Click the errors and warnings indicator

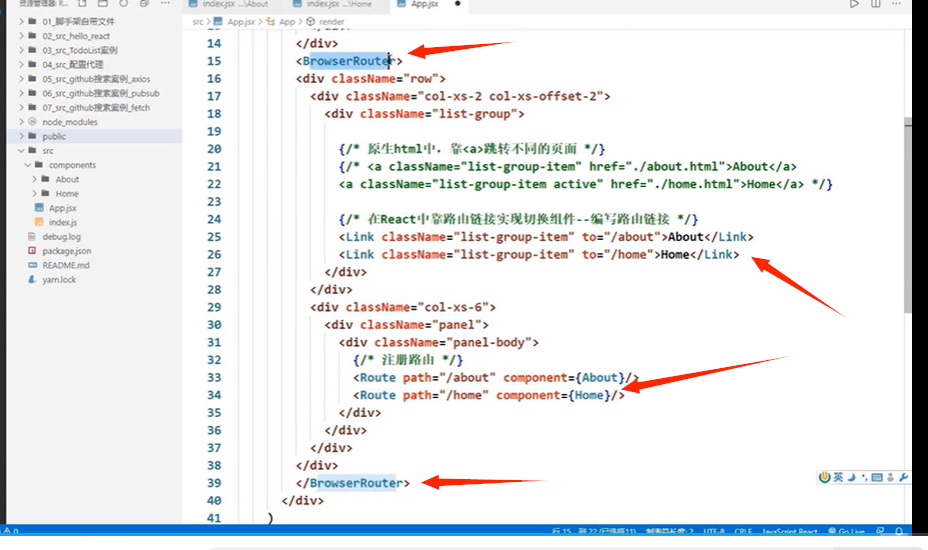(x=11, y=531)
